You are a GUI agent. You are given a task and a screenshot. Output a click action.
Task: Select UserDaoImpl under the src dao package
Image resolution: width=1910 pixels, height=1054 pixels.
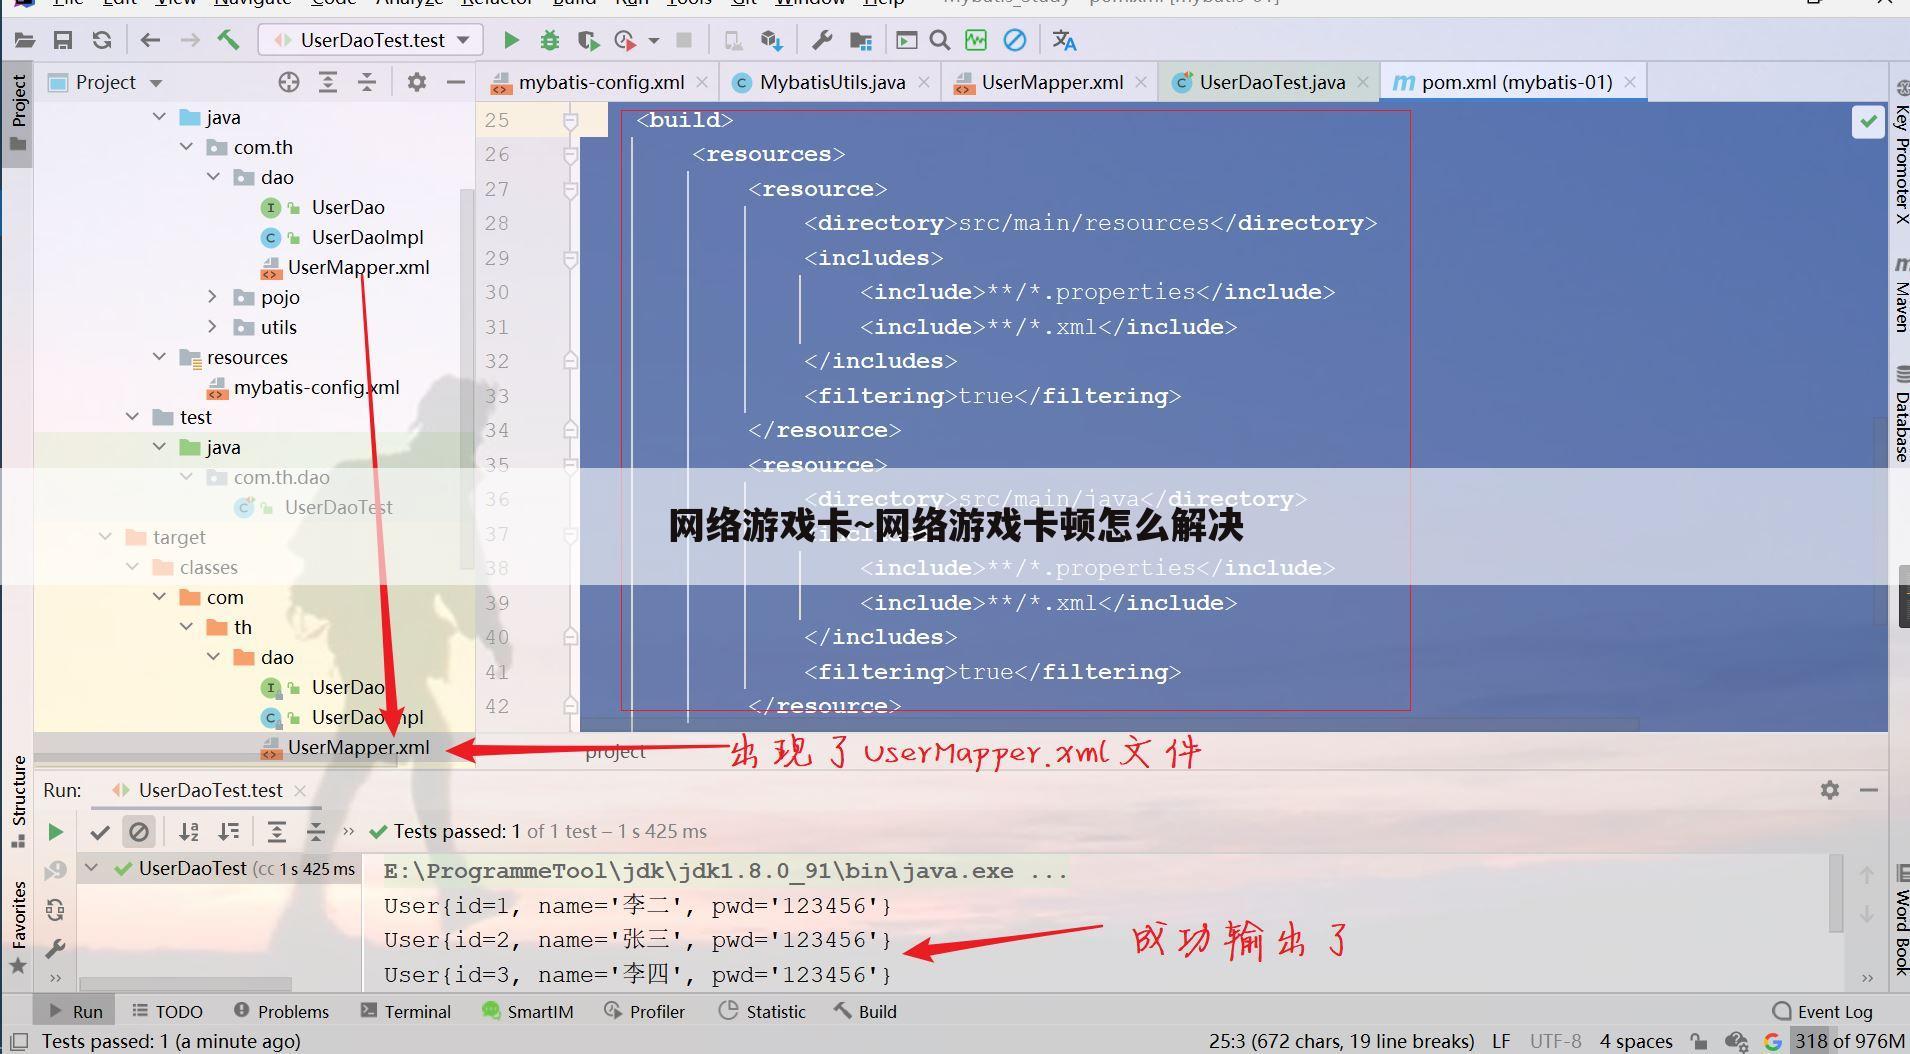[x=367, y=237]
